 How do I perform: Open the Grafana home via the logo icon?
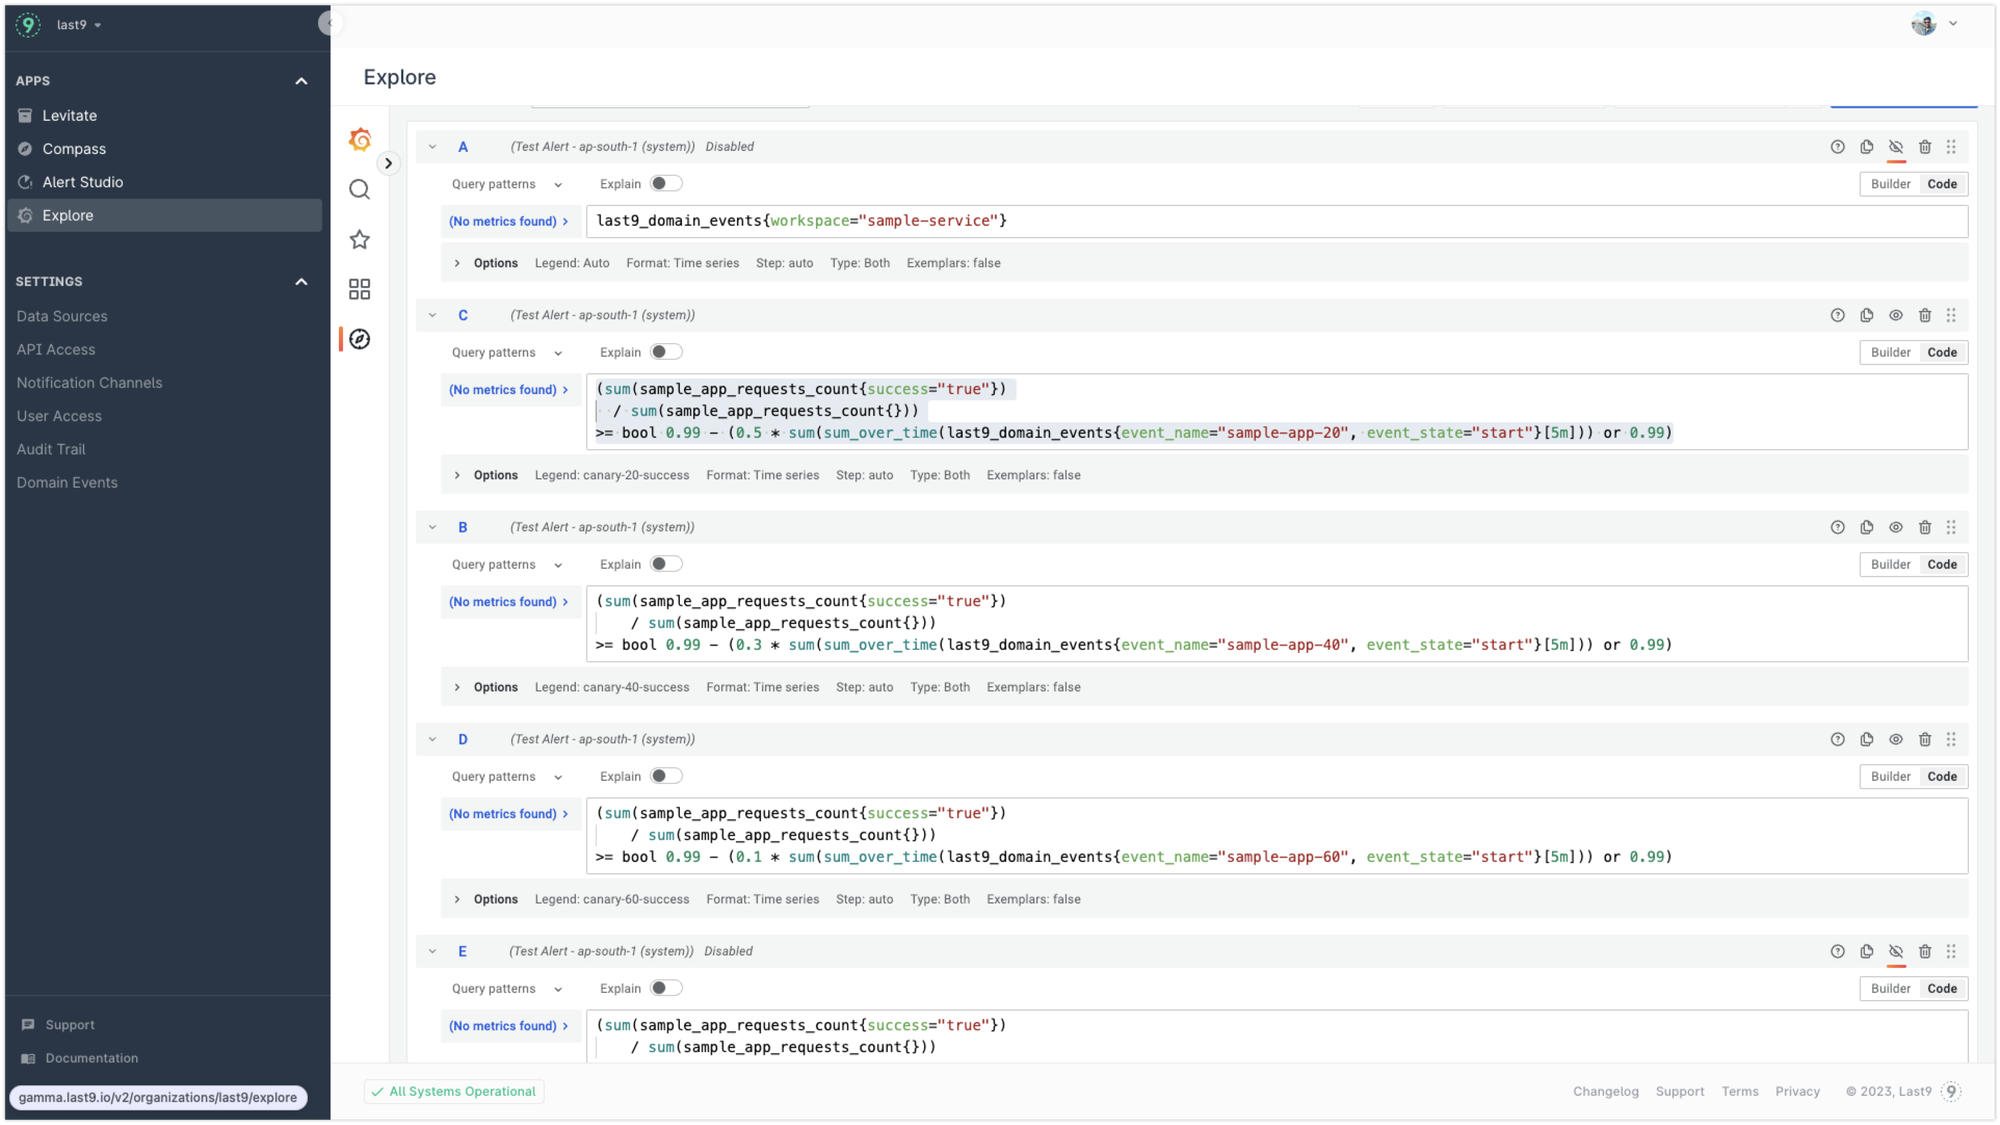(359, 139)
